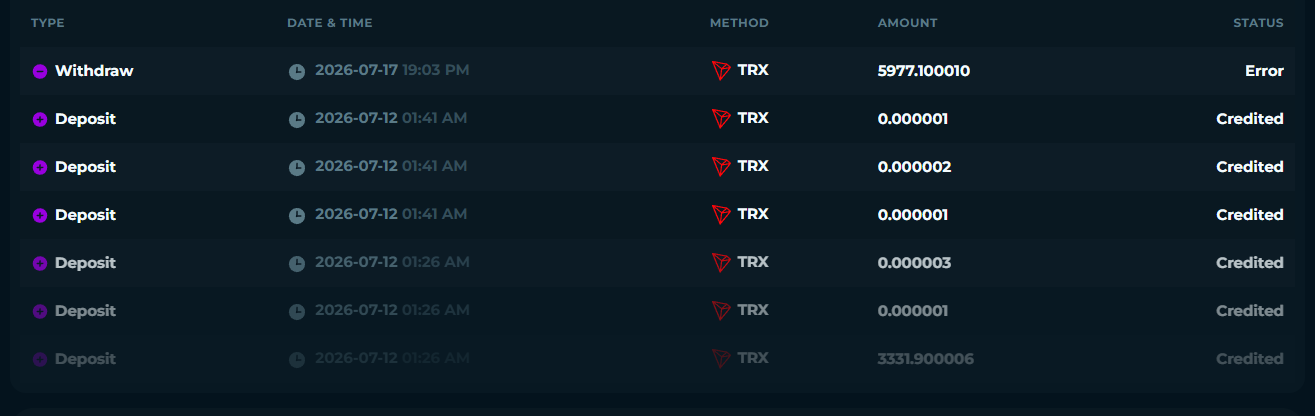Click the TYPE column header

tap(47, 23)
